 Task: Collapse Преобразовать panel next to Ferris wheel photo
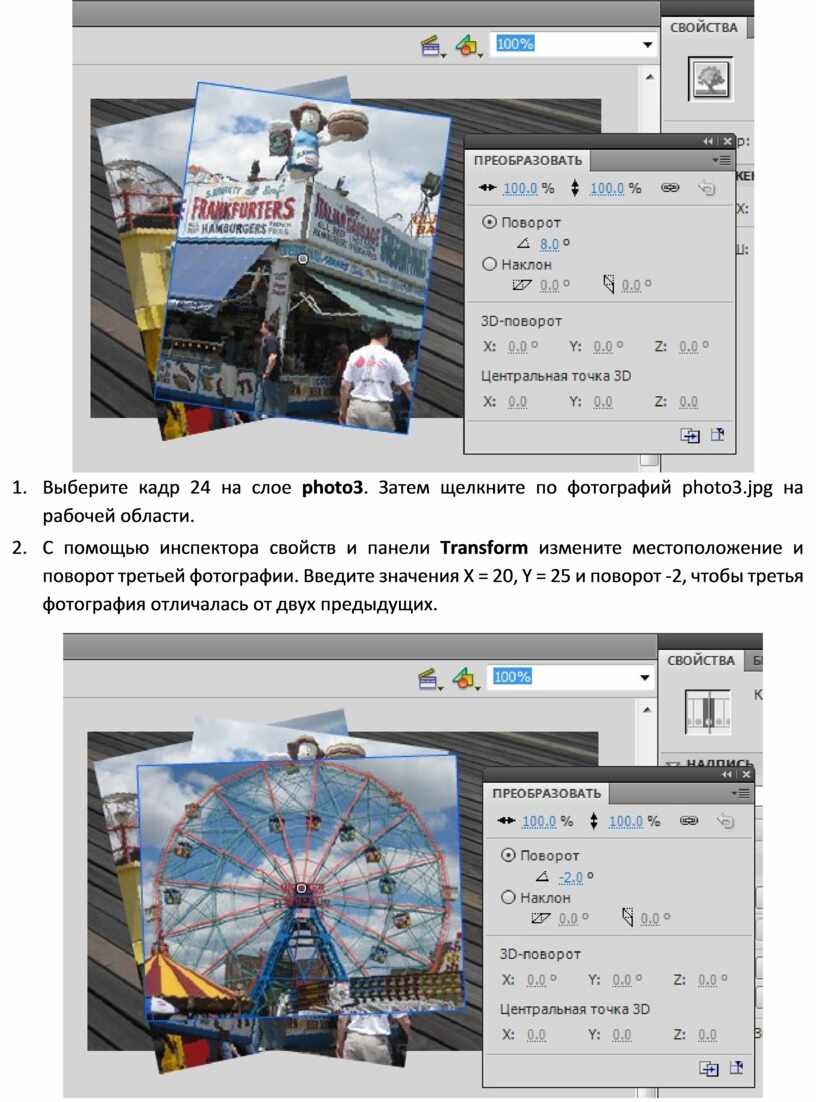[727, 774]
